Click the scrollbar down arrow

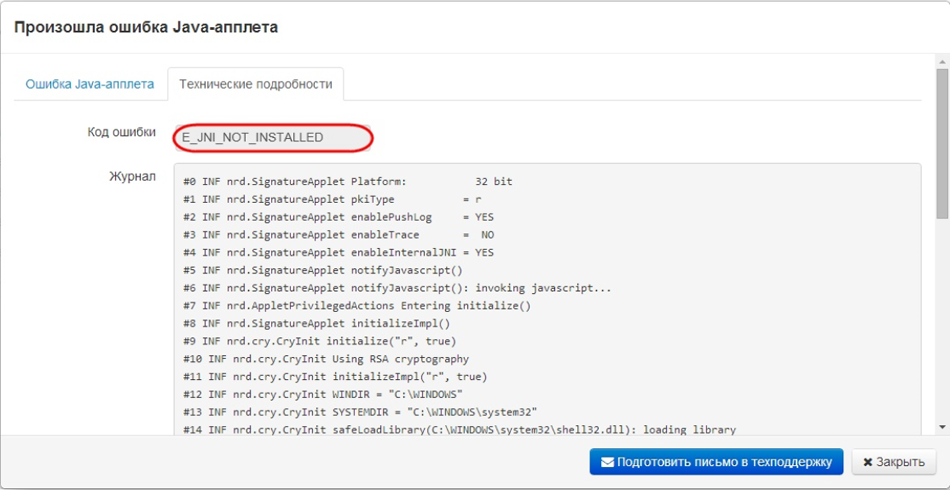click(x=942, y=427)
